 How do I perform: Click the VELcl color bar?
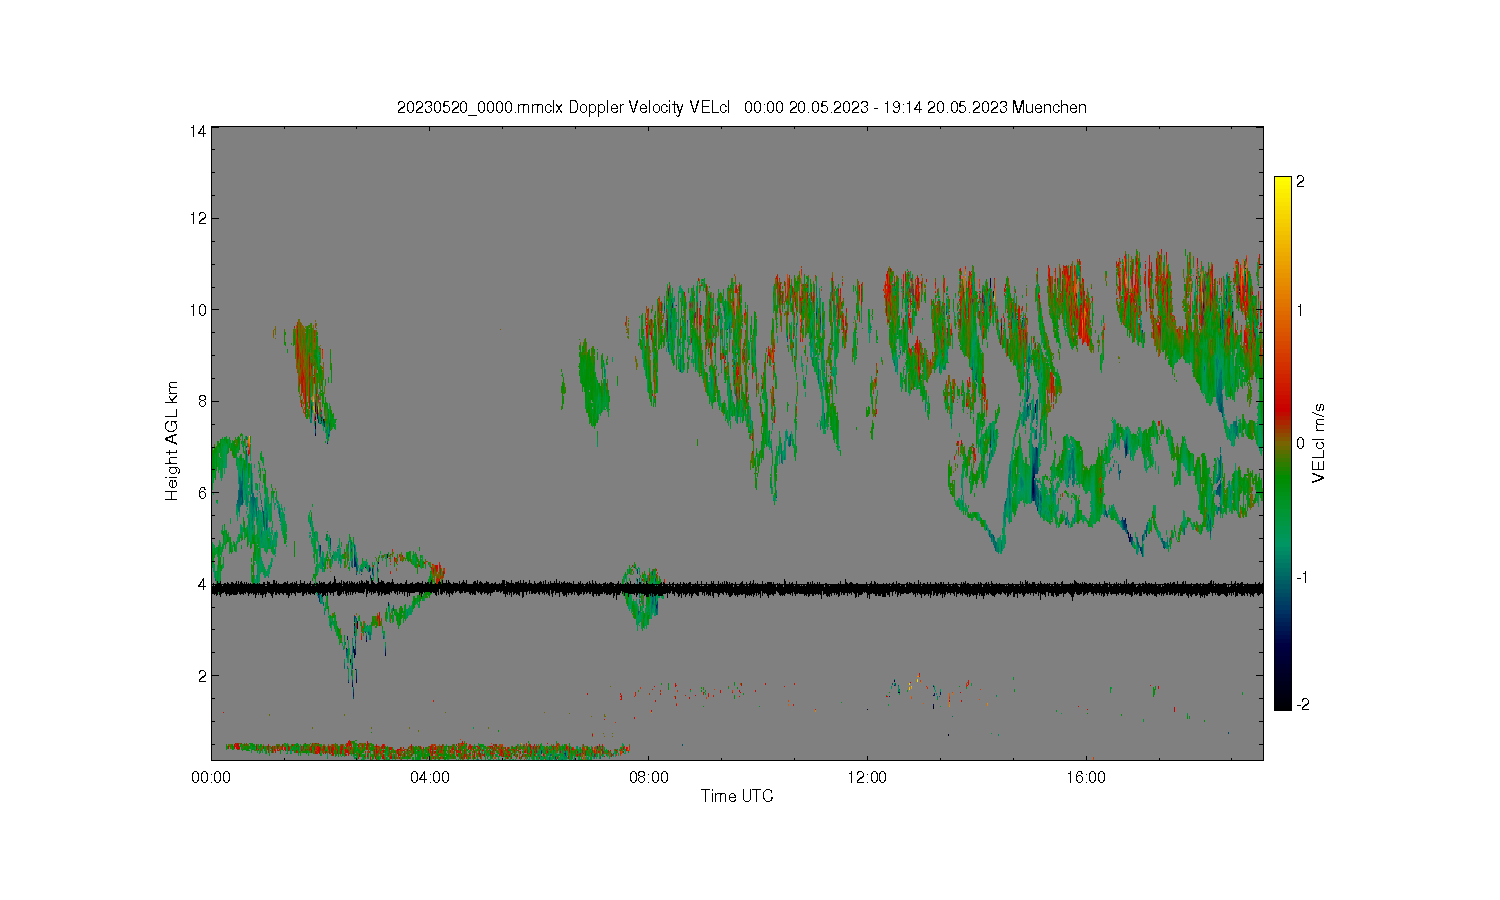pyautogui.click(x=1283, y=443)
